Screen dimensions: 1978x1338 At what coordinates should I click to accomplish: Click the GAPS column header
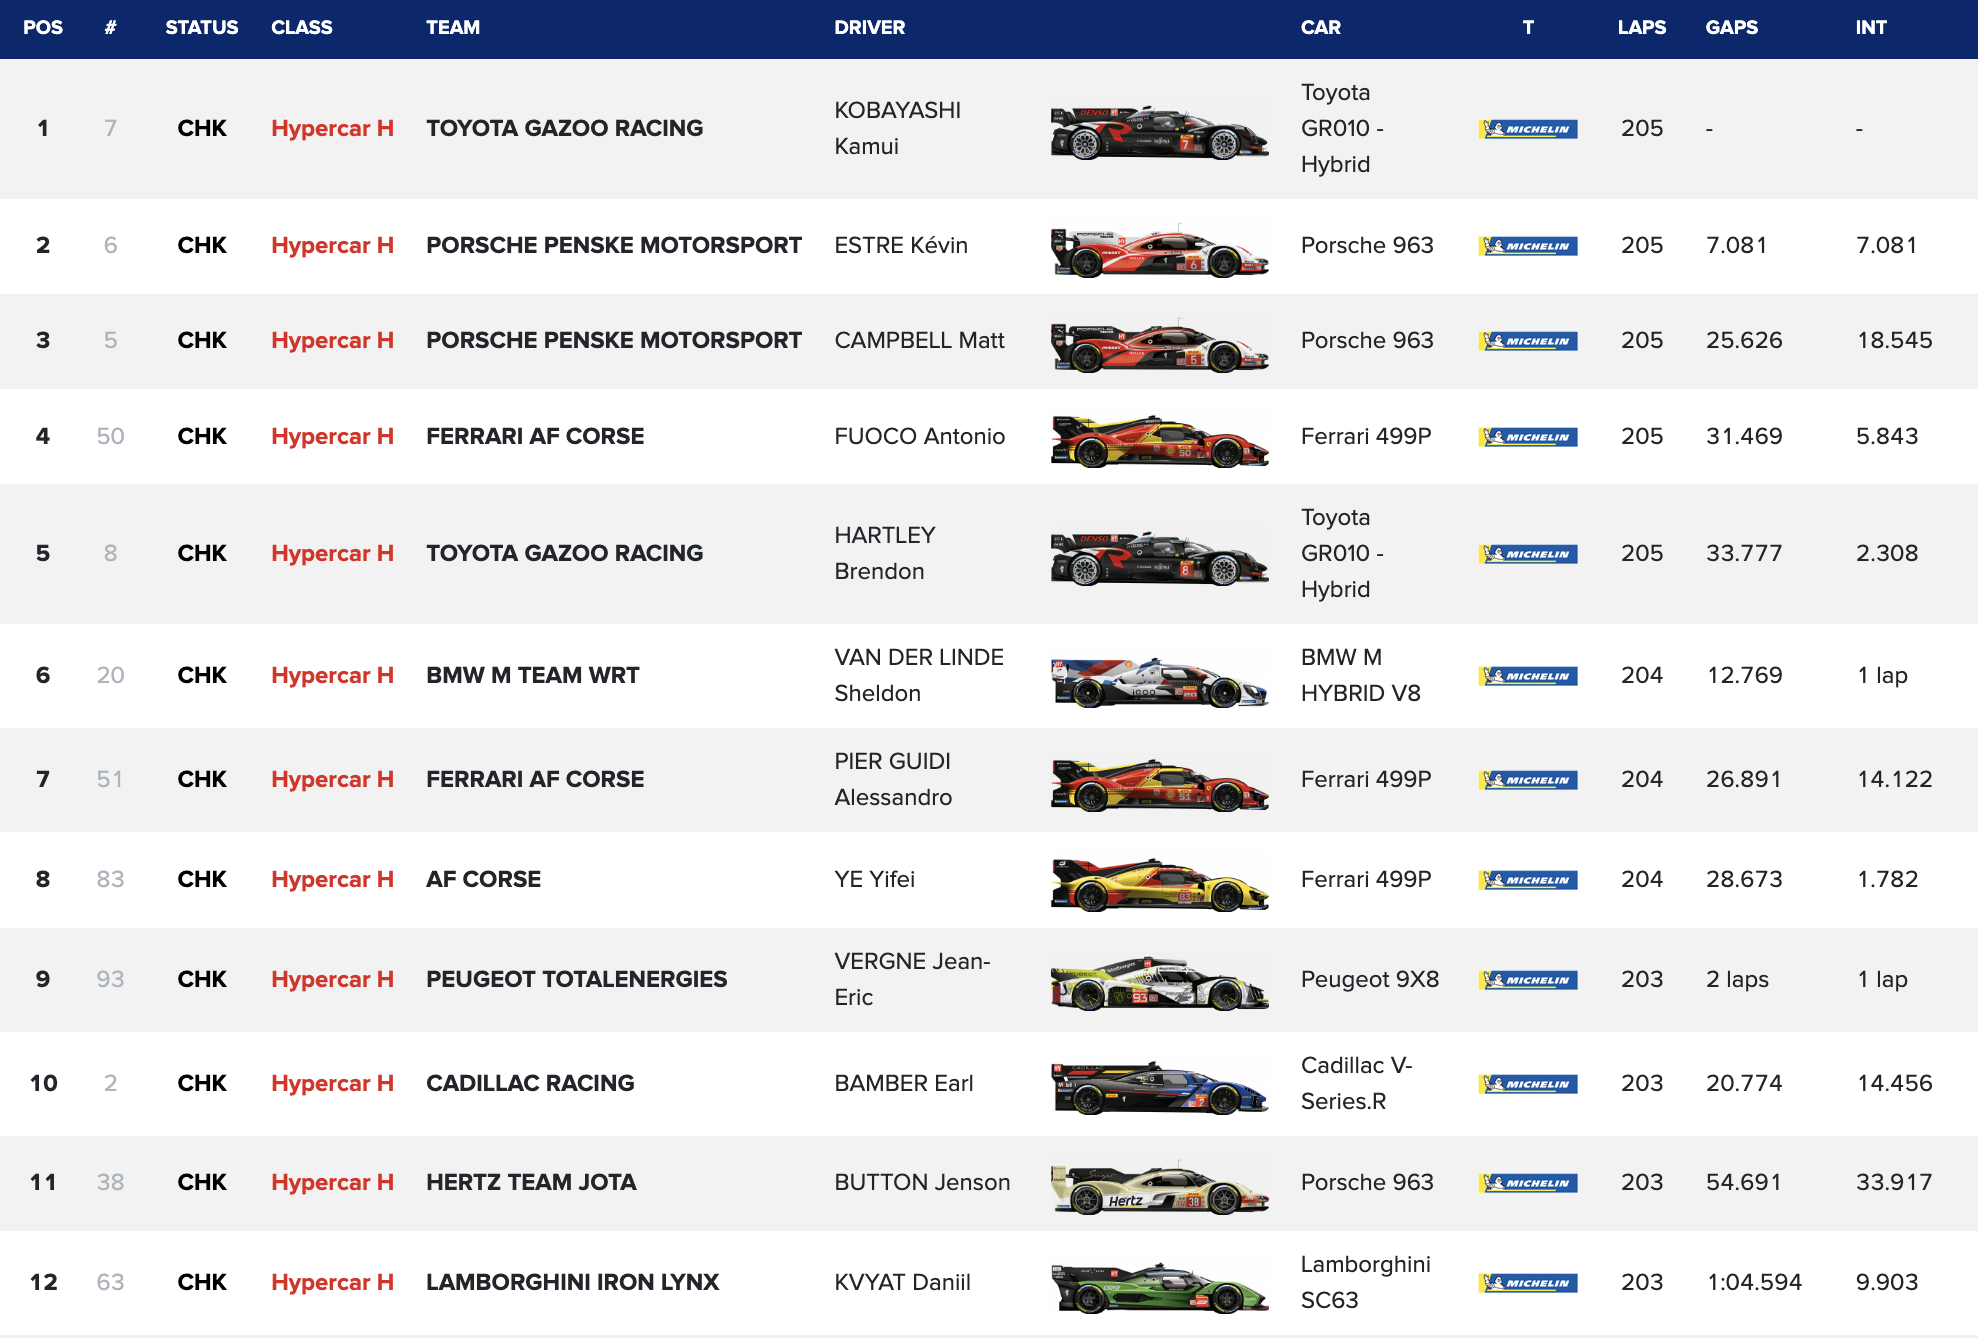coord(1731,28)
